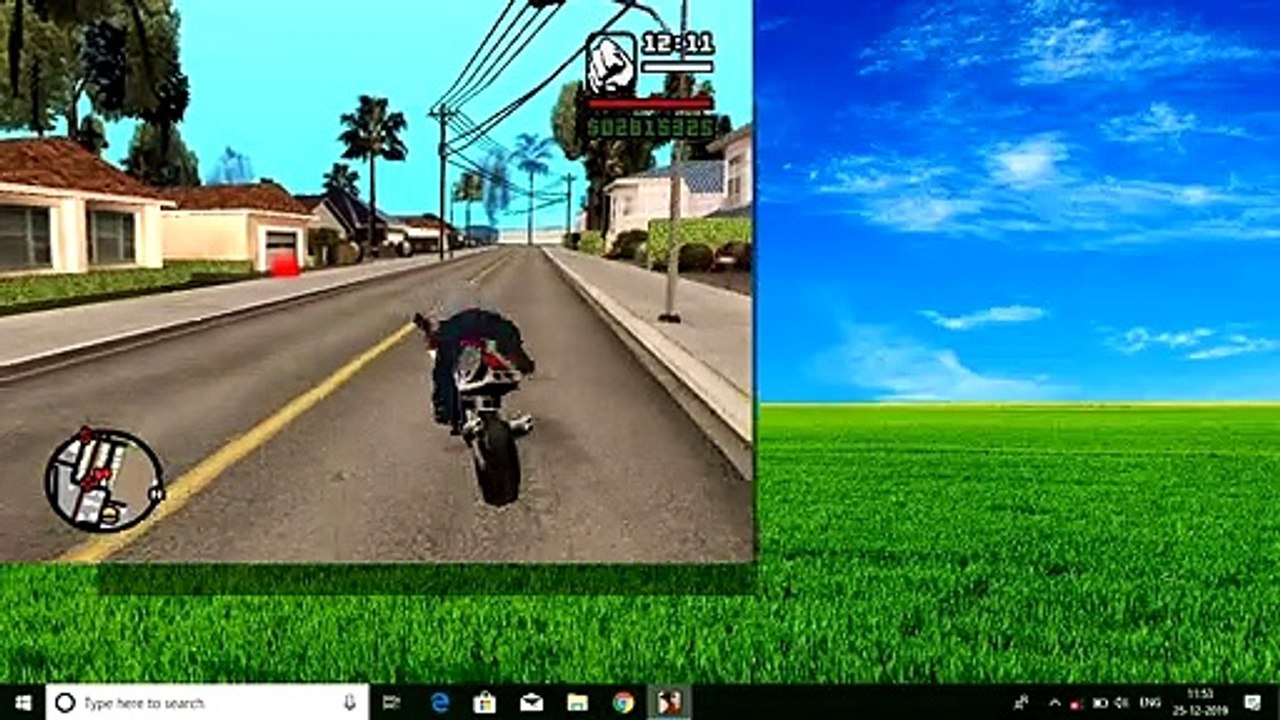This screenshot has width=1280, height=720.
Task: Open the Mail app from the taskbar
Action: [x=531, y=702]
